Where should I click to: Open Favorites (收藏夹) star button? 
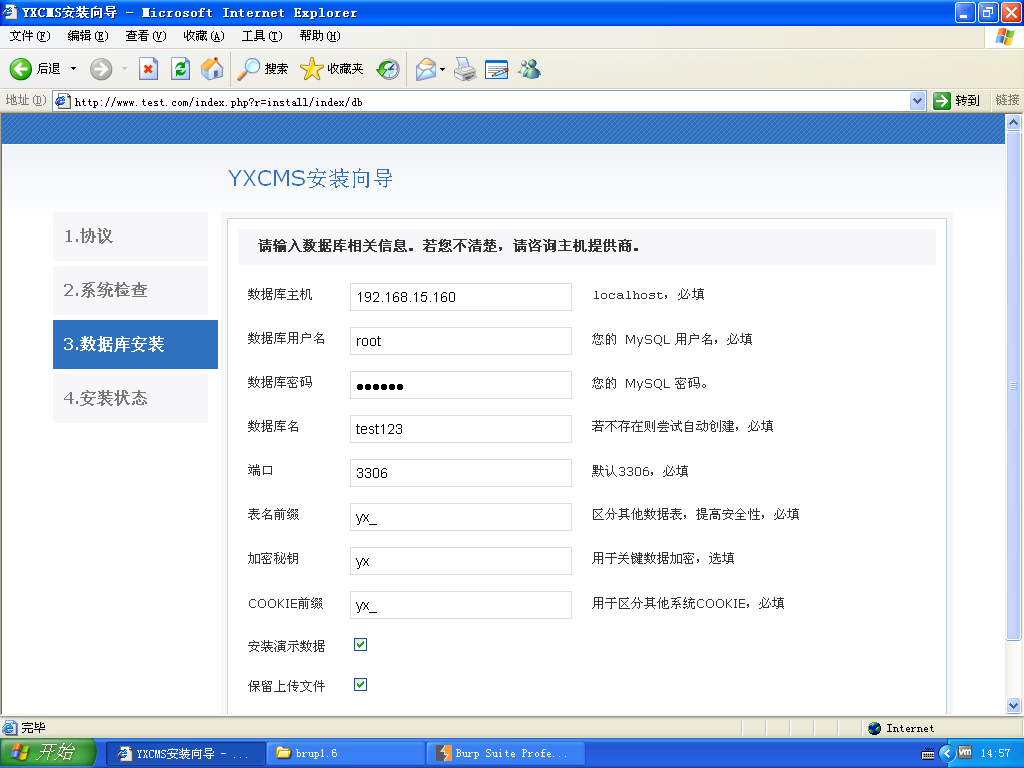(x=332, y=69)
